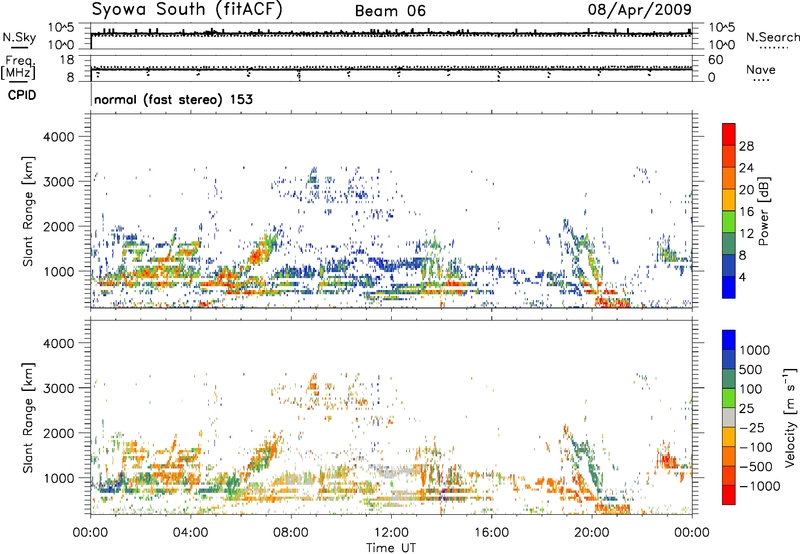Pick the bright blue top velocity colorbar segment
The width and height of the screenshot is (800, 554).
pos(729,340)
